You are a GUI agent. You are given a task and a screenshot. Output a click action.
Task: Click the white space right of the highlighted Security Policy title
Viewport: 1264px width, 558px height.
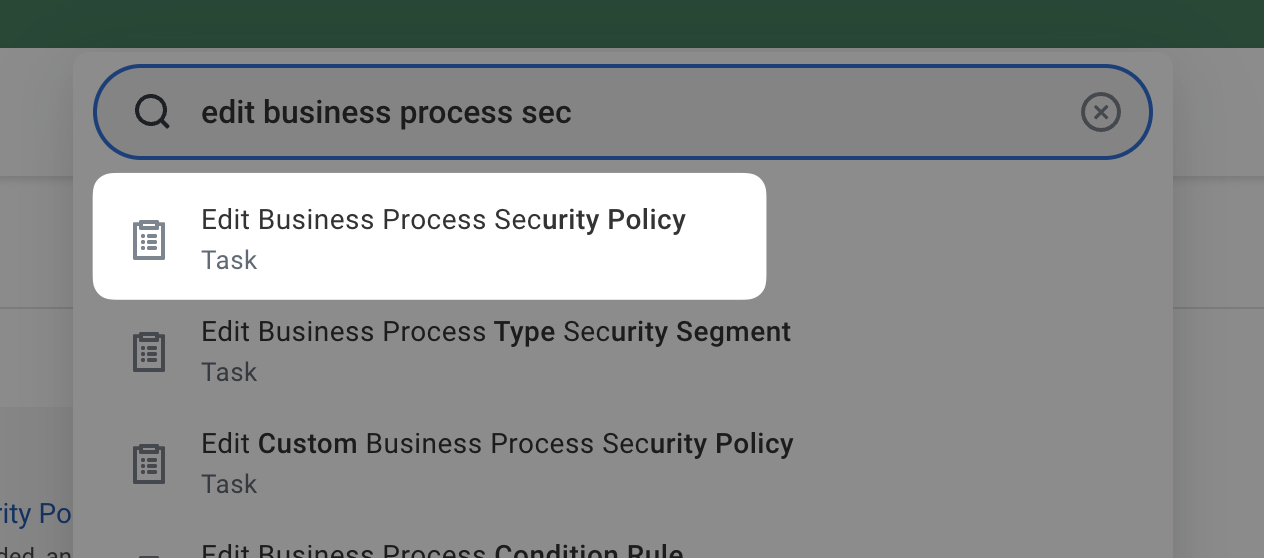pyautogui.click(x=726, y=236)
